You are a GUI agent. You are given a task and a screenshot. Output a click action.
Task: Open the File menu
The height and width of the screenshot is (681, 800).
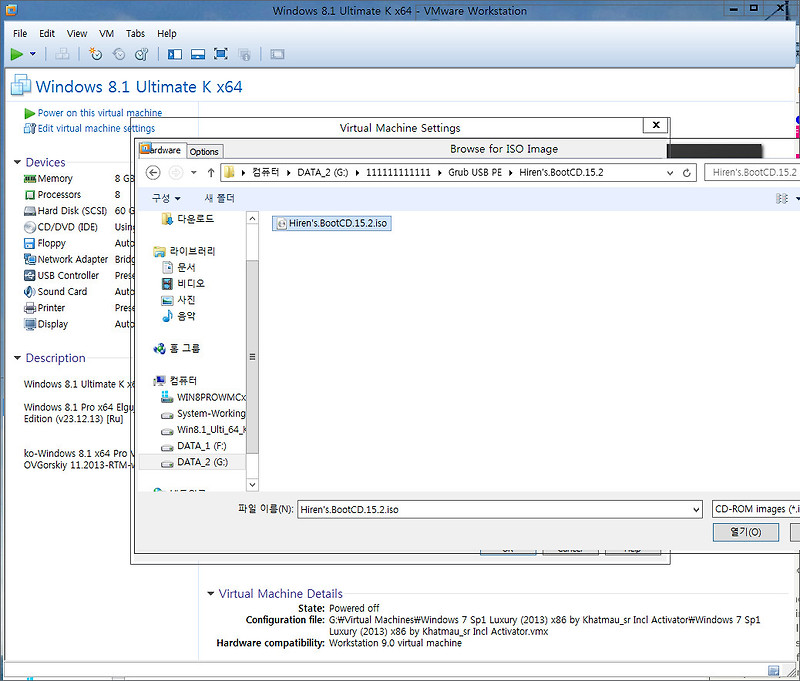(x=20, y=34)
